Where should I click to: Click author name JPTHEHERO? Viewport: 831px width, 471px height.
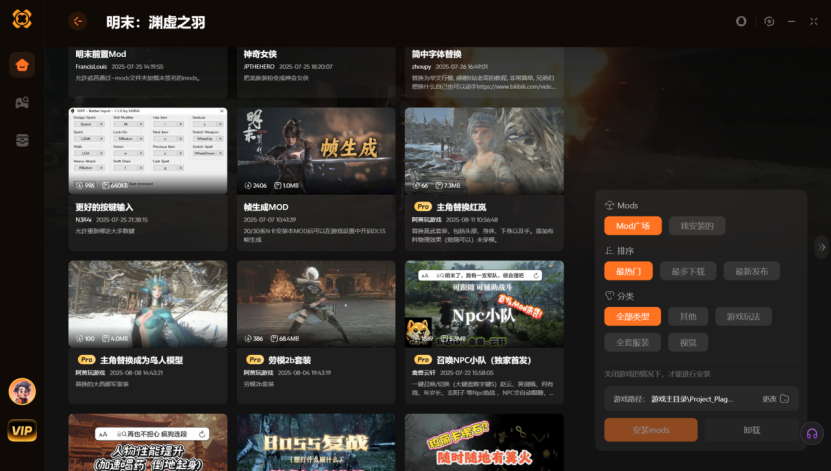[x=259, y=67]
